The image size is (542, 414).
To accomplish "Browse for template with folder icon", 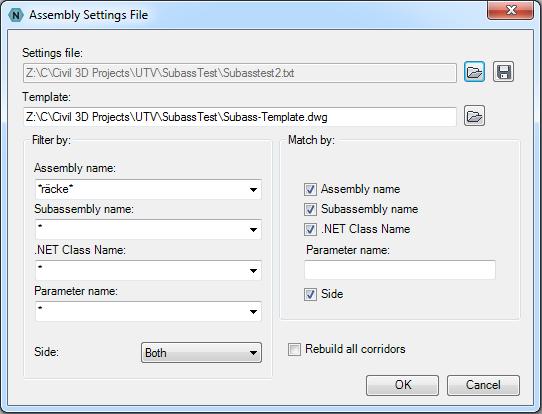I will click(x=474, y=116).
